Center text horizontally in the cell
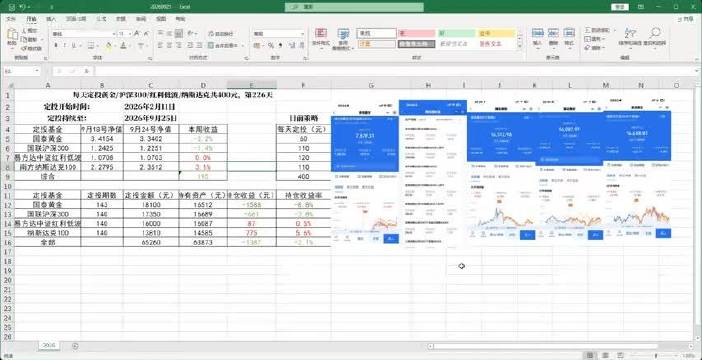Image resolution: width=702 pixels, height=360 pixels. [169, 45]
